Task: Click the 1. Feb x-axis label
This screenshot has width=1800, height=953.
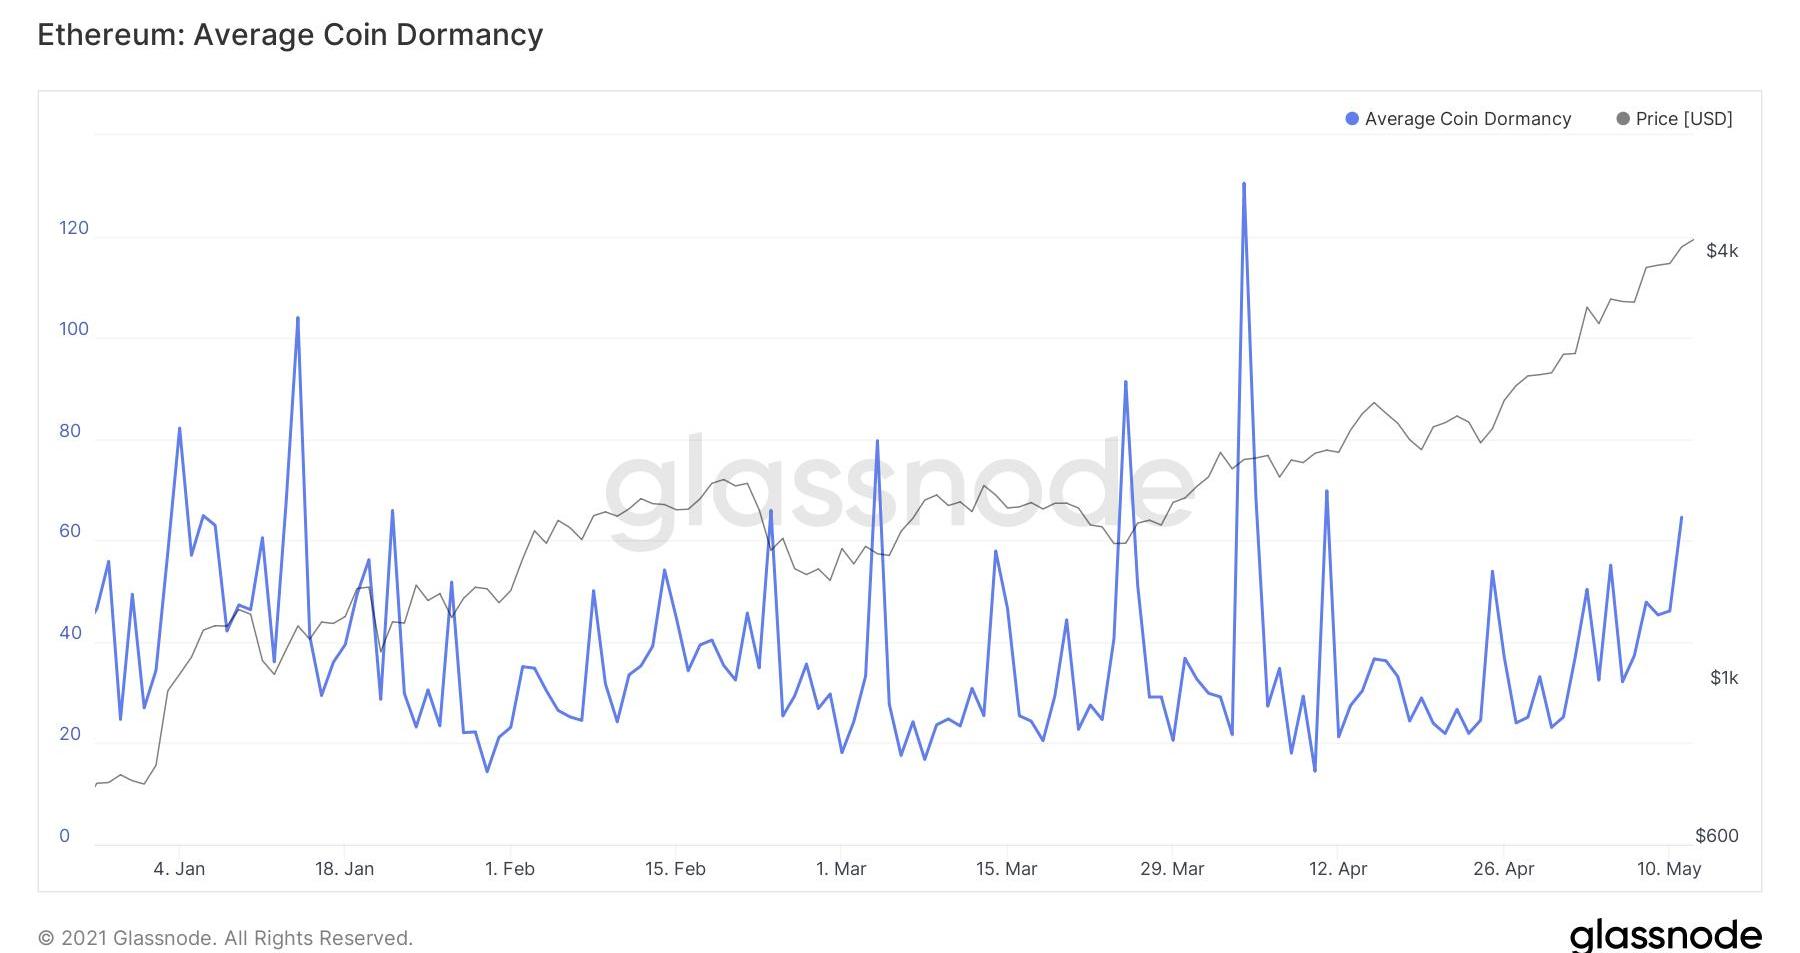Action: pos(510,869)
